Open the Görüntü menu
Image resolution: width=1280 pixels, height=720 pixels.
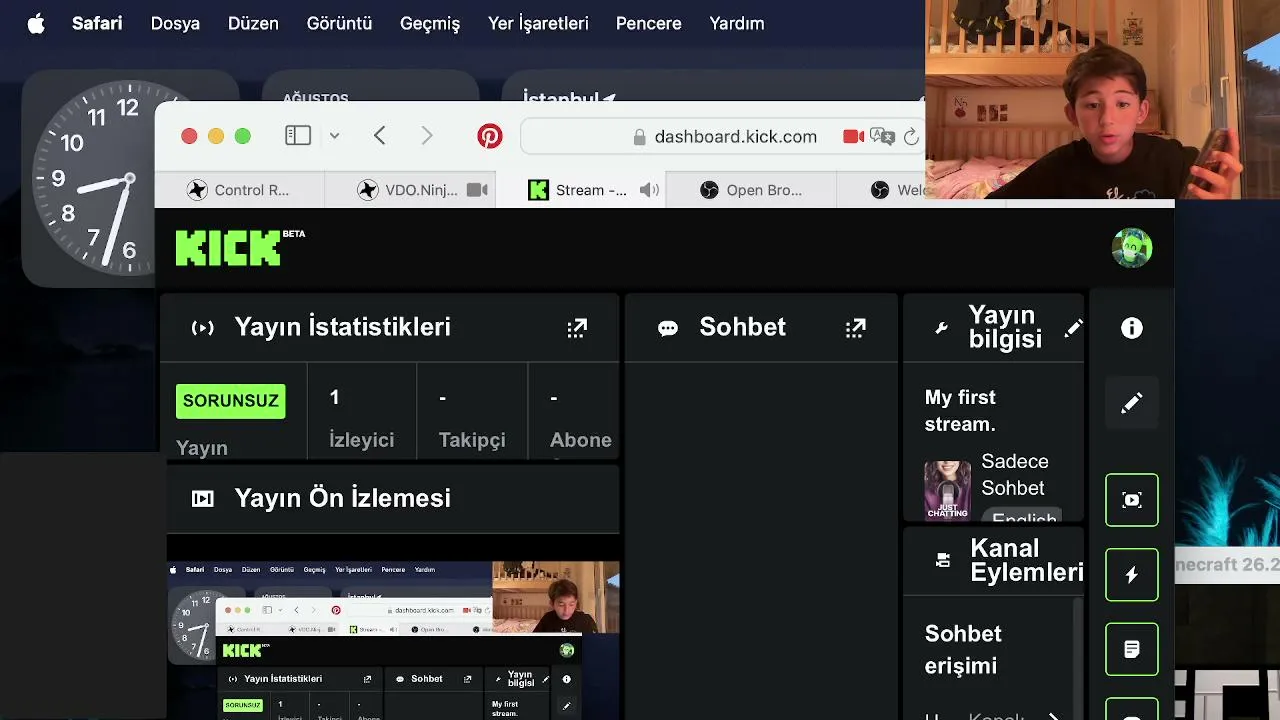(339, 24)
